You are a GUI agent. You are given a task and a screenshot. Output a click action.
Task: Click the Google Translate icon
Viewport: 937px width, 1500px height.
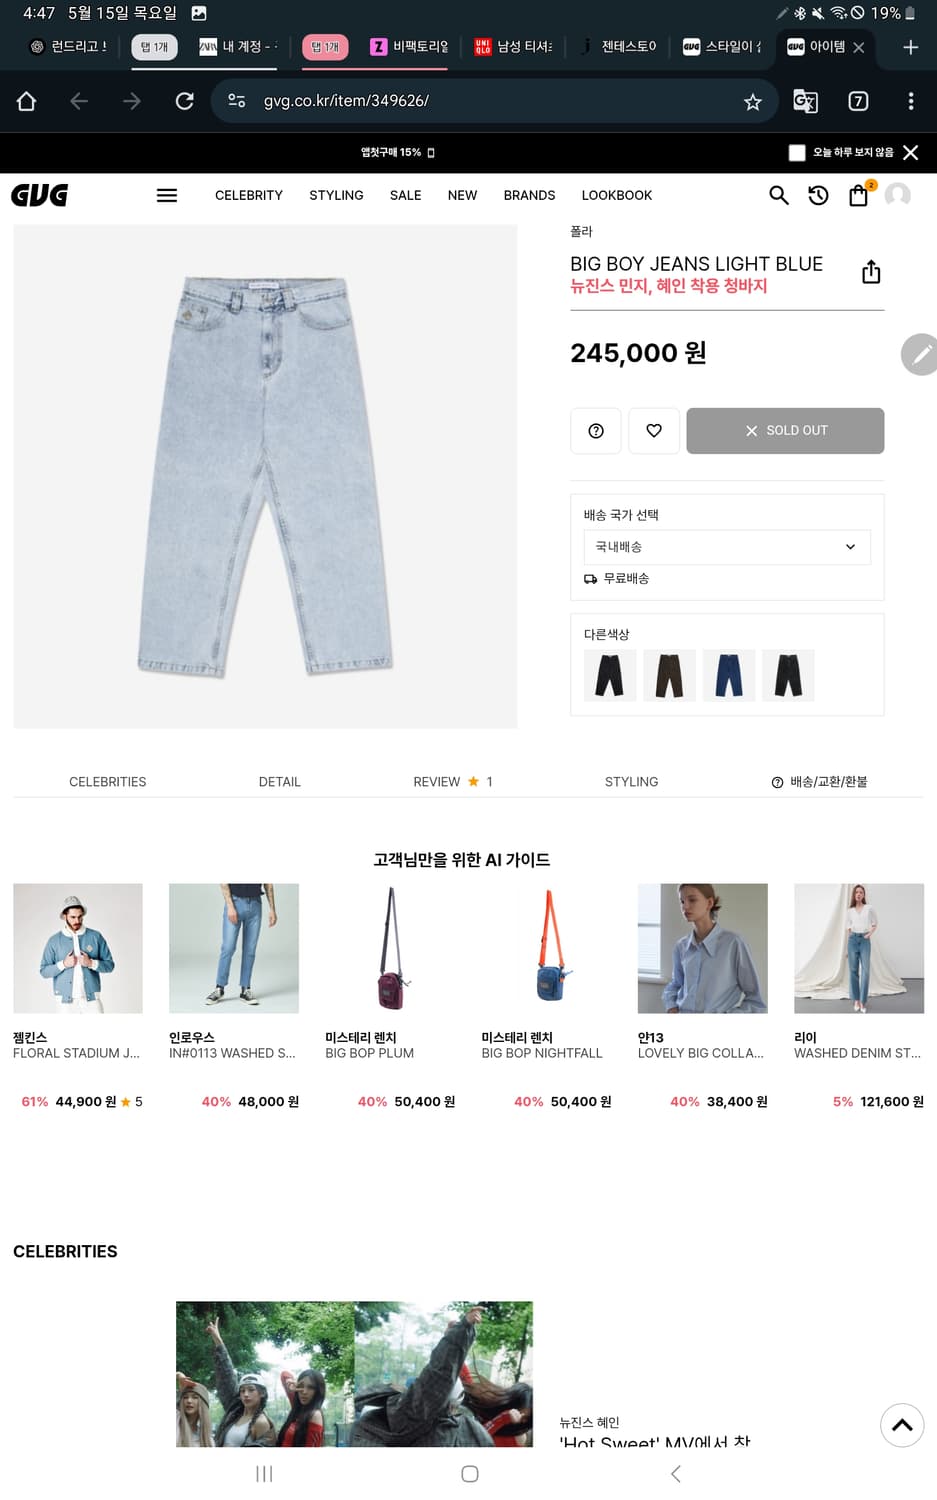(x=805, y=101)
